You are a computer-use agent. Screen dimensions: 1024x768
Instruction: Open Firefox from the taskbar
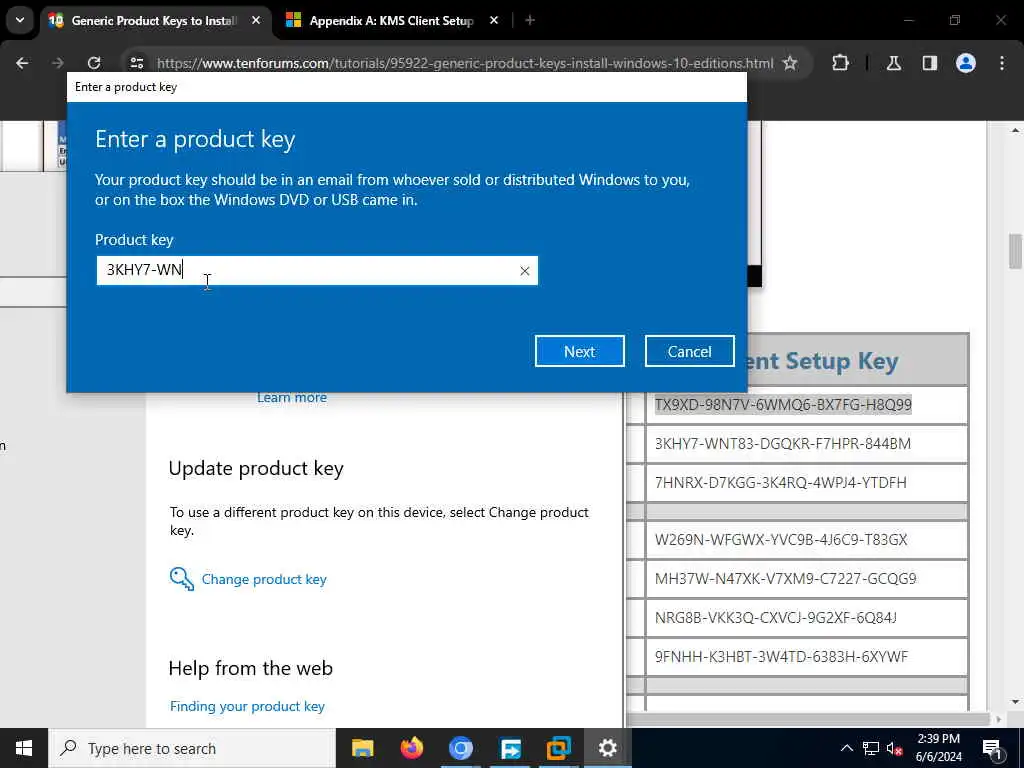[411, 748]
